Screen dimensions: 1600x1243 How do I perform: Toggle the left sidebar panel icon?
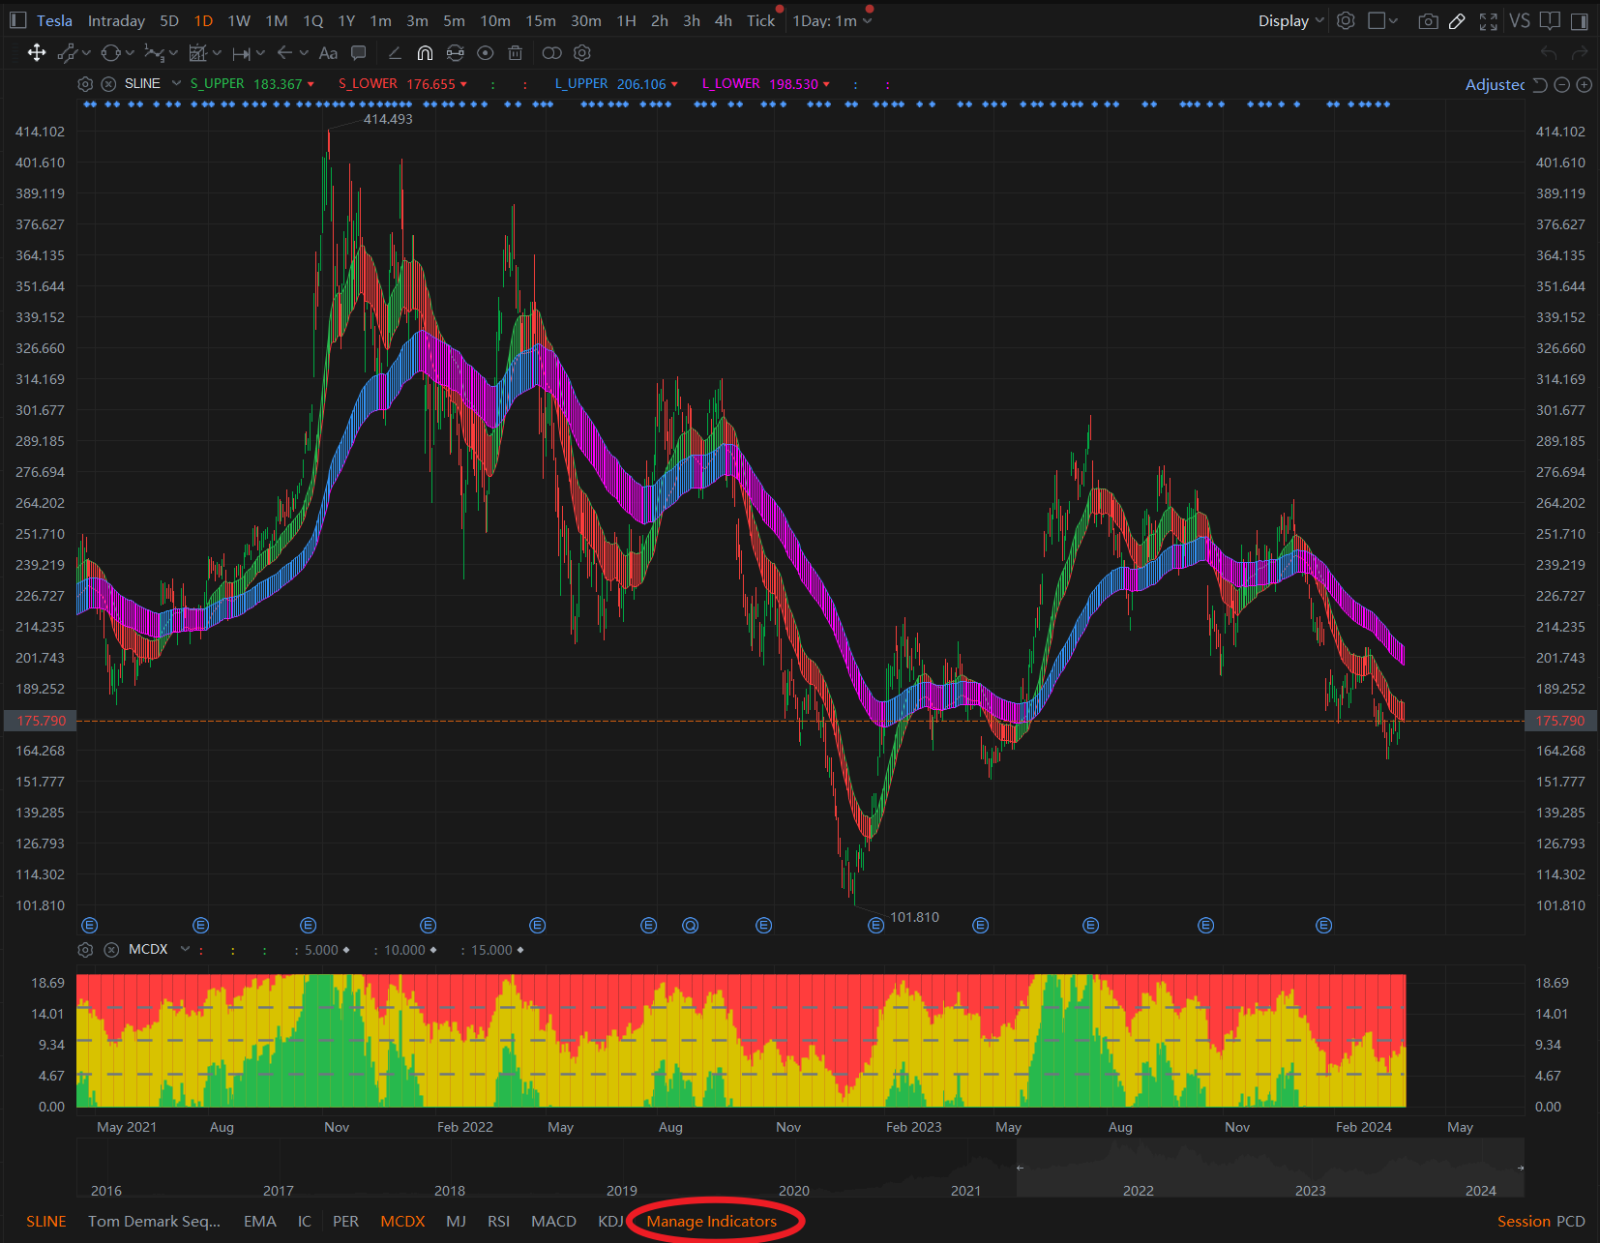tap(18, 20)
